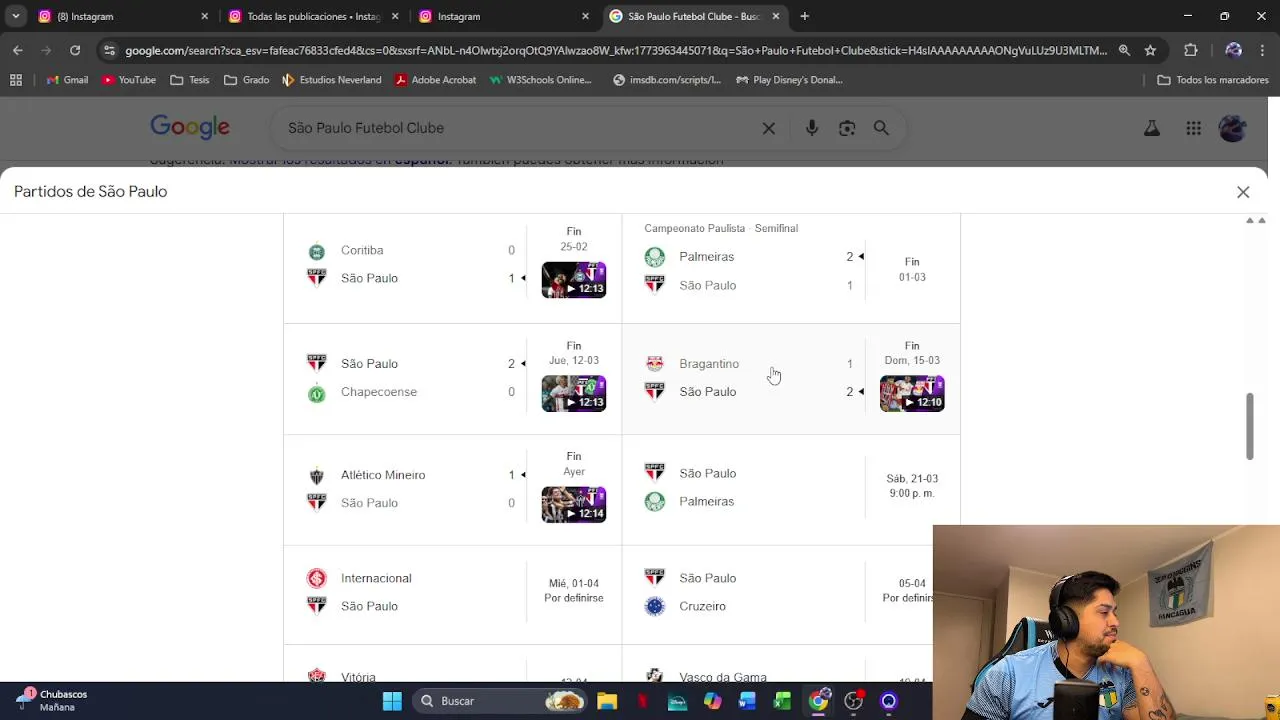The width and height of the screenshot is (1280, 720).
Task: Open the Gmail bookmark
Action: point(67,80)
